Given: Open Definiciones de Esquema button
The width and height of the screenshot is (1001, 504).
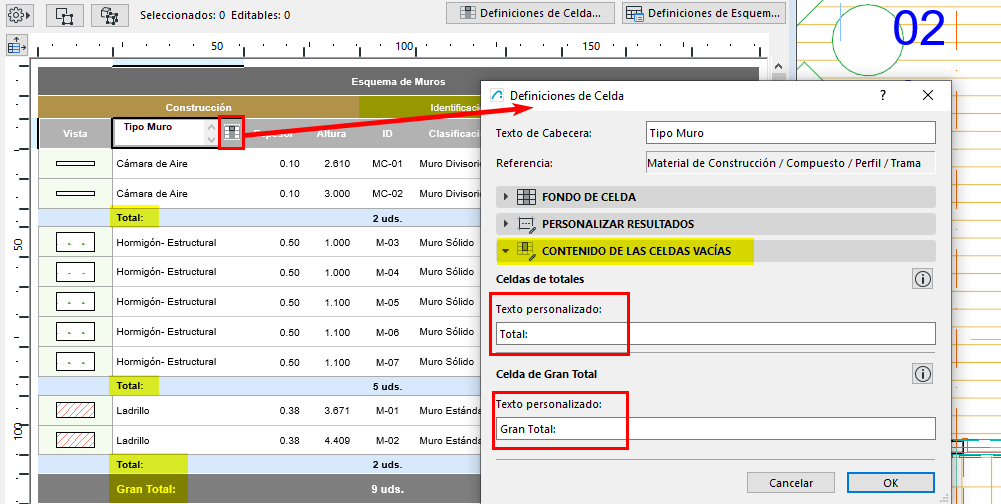Looking at the screenshot, I should click(704, 13).
